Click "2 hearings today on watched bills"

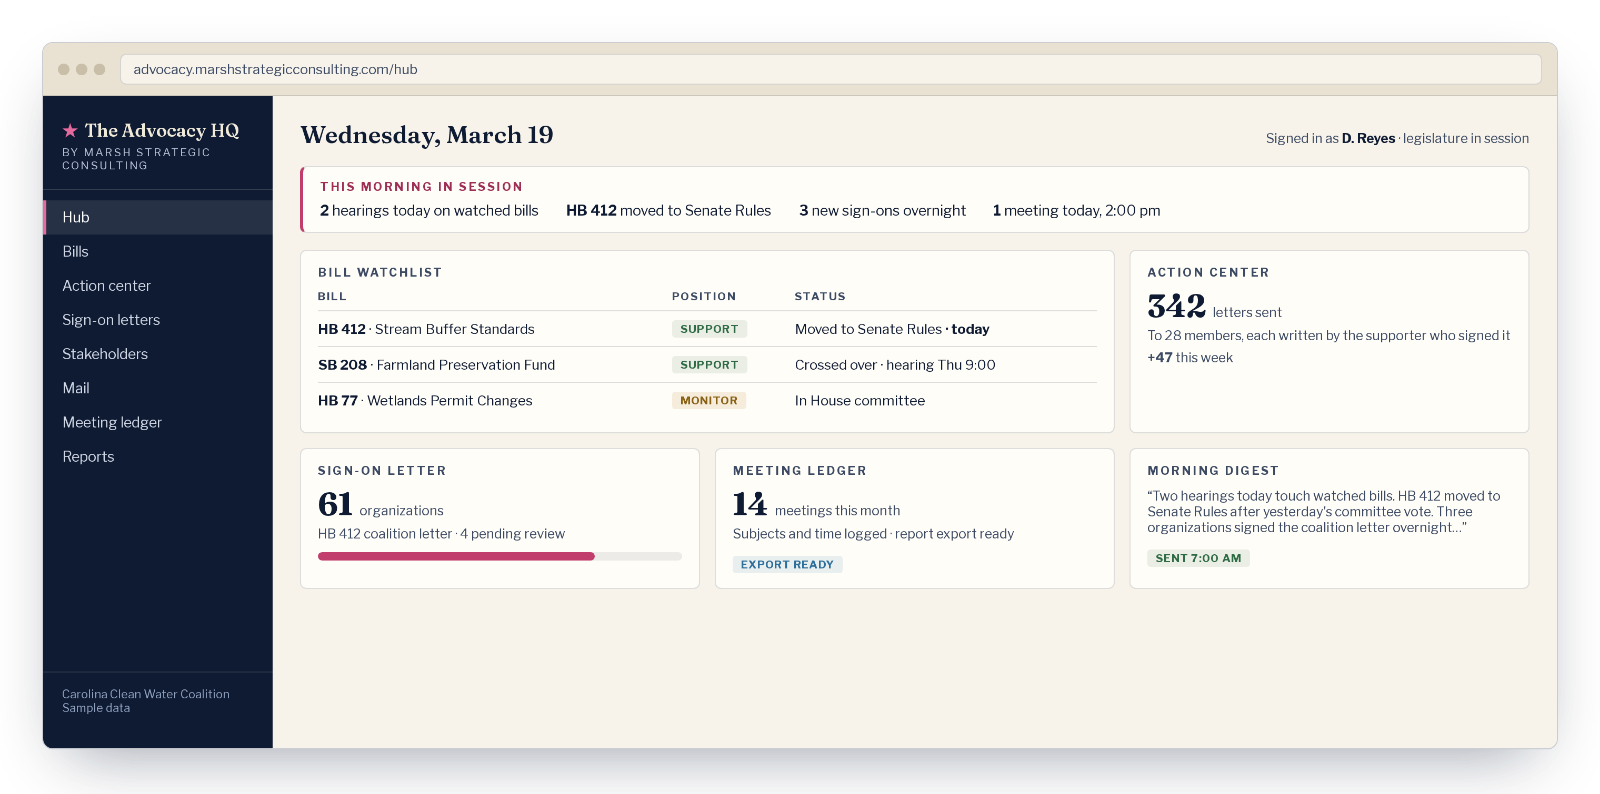(x=429, y=211)
